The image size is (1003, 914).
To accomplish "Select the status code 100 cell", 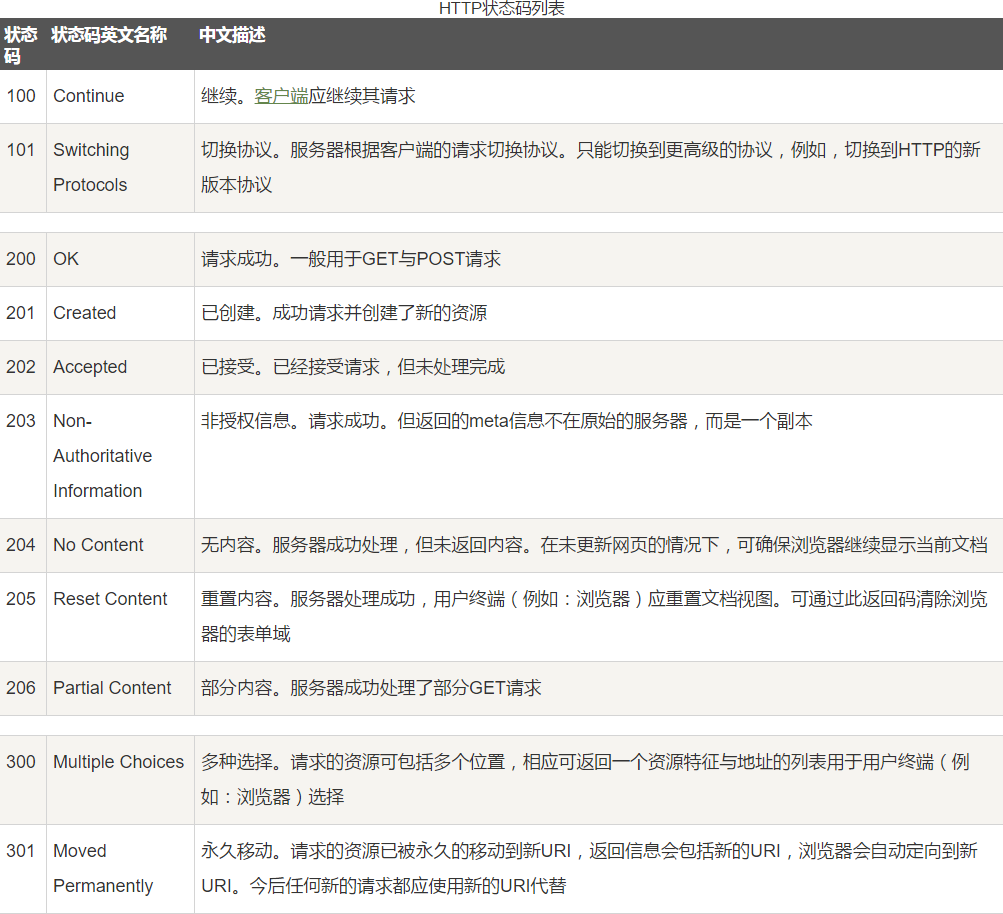I will pyautogui.click(x=23, y=97).
